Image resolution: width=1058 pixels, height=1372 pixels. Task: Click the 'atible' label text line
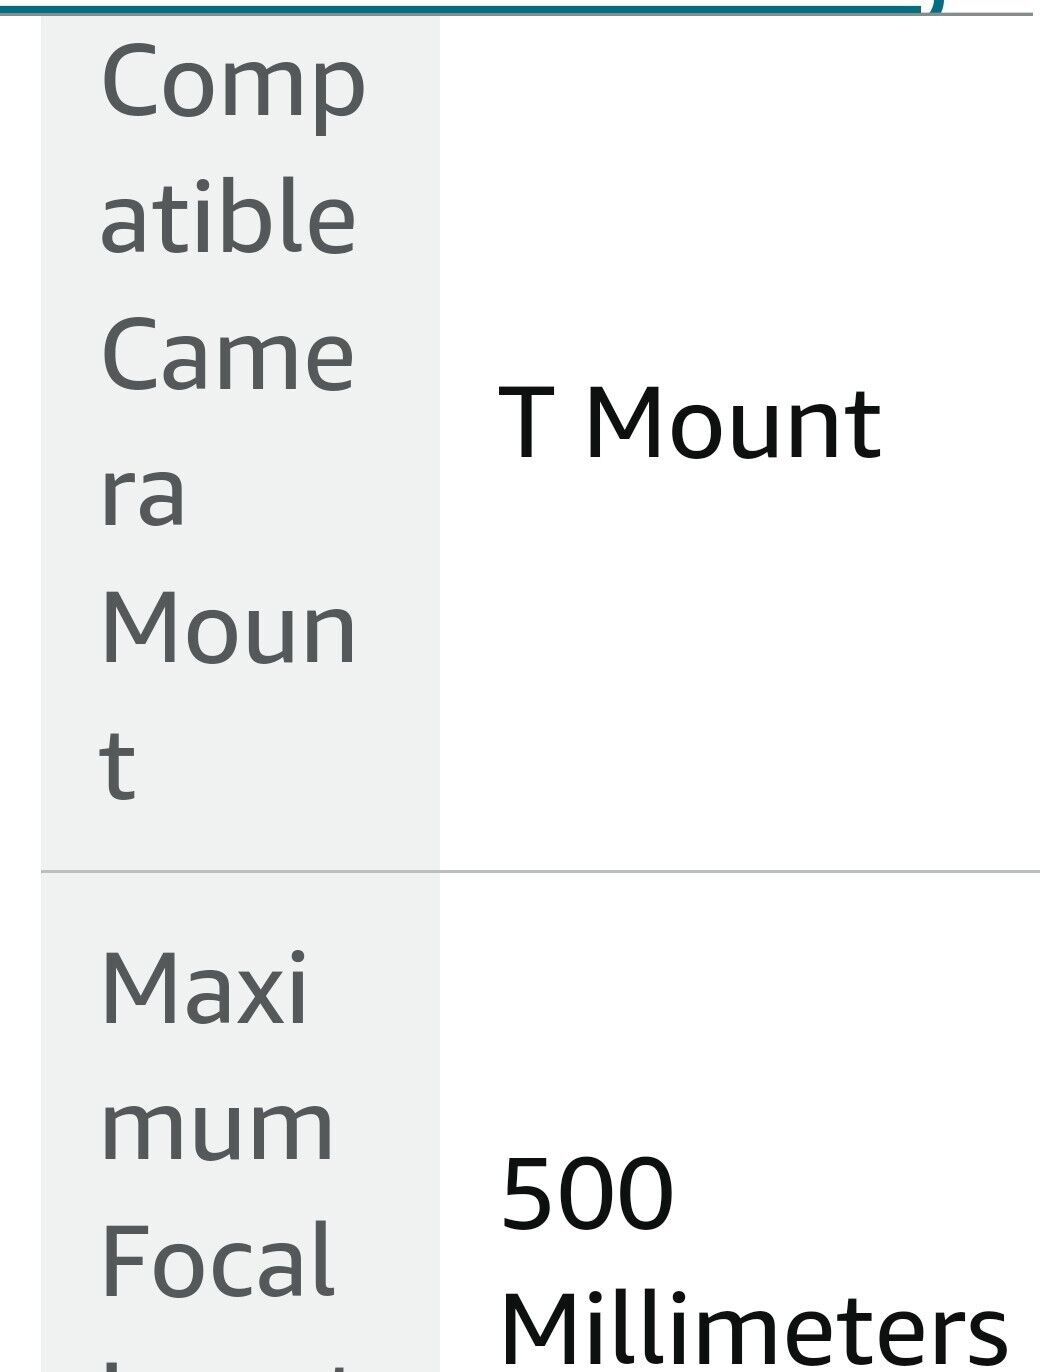(228, 216)
